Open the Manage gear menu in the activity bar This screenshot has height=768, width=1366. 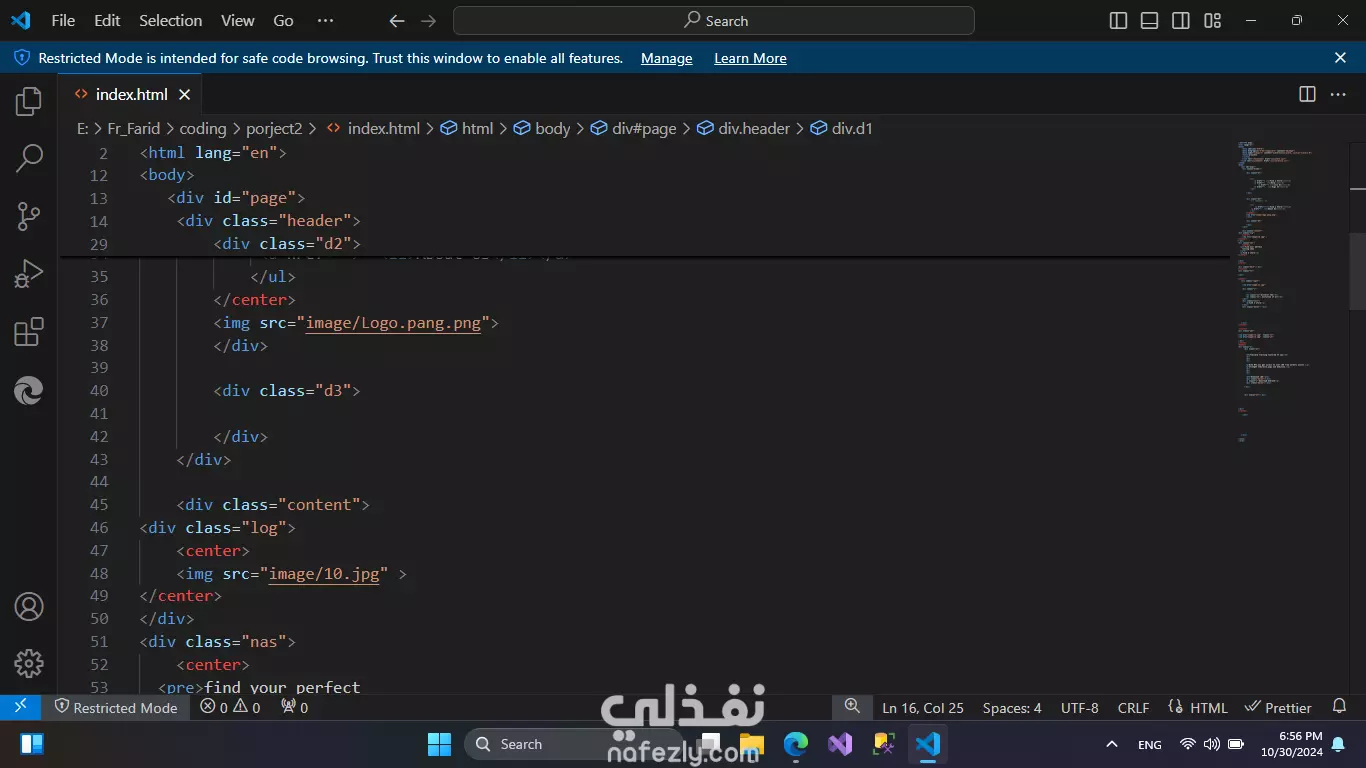29,663
